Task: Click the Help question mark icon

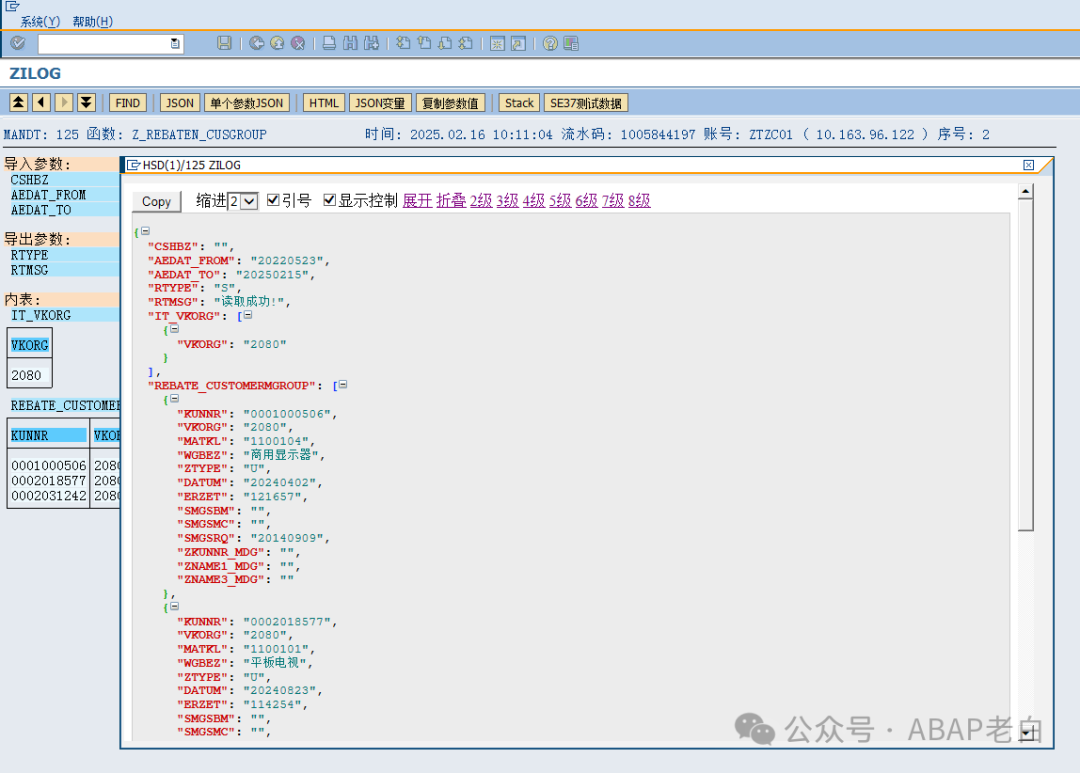Action: (x=550, y=43)
